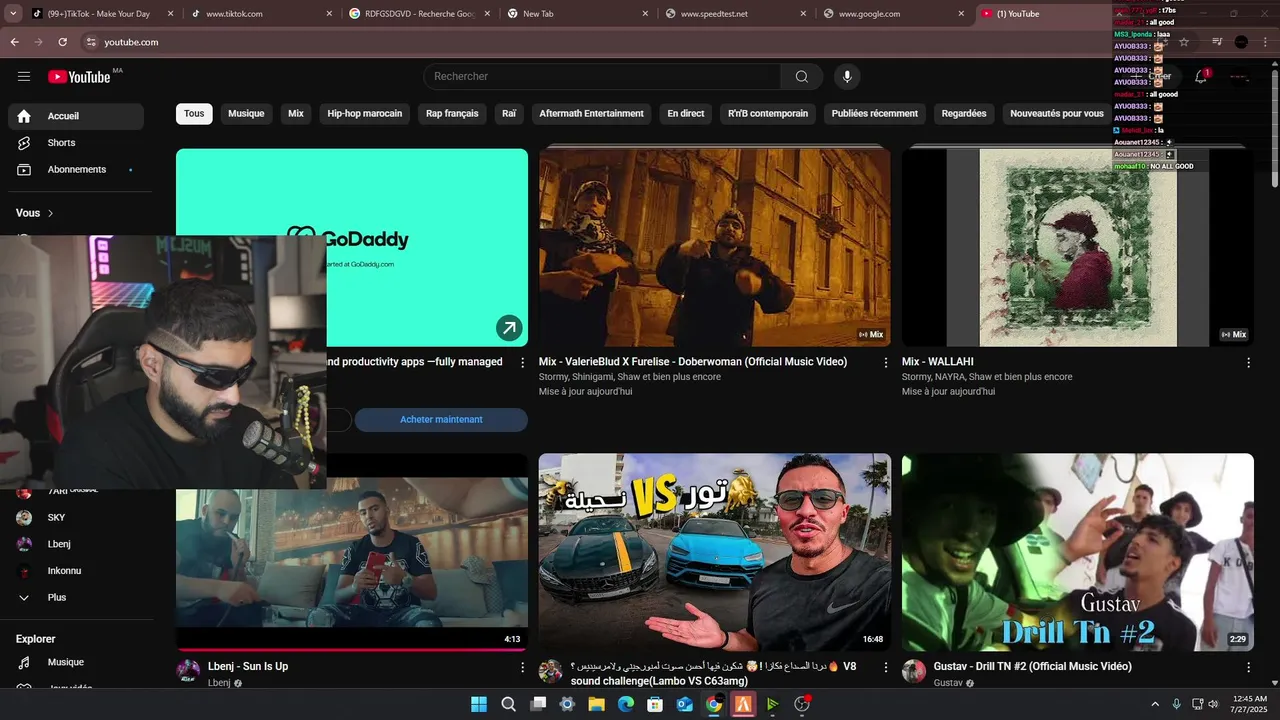Open Gustav - Drill TN #2 title link
The image size is (1280, 720).
(x=1033, y=667)
